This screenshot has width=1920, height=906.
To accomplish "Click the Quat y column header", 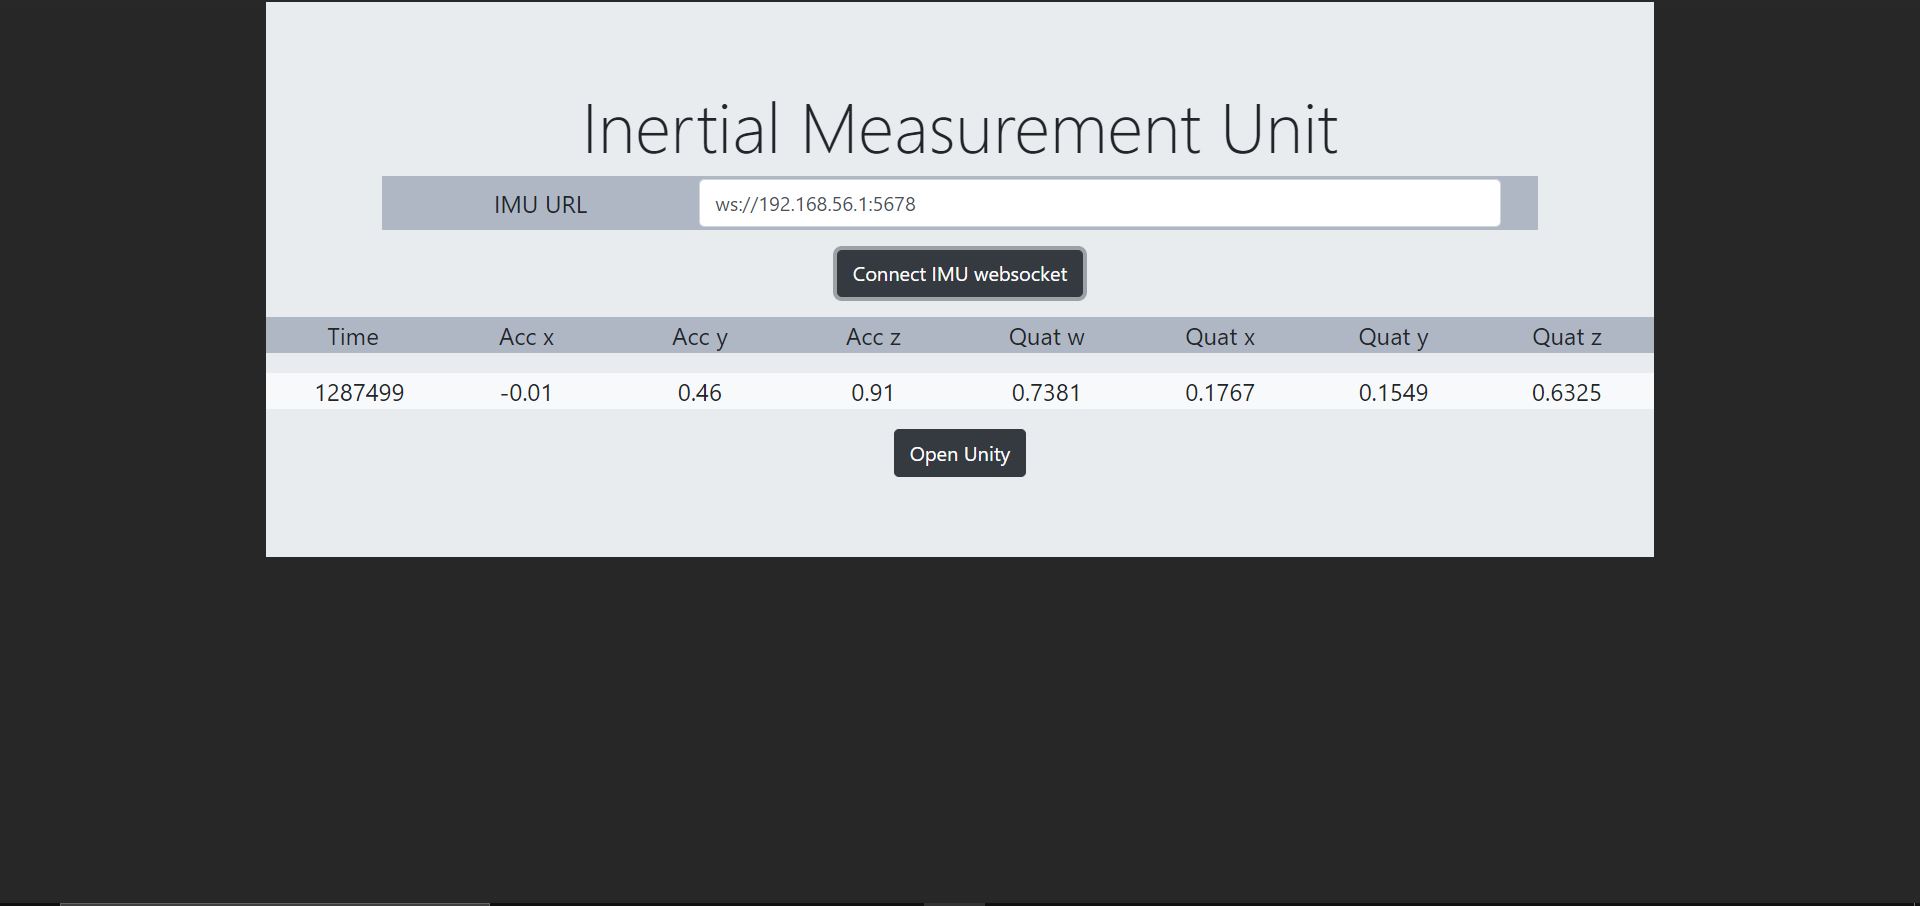I will [1393, 337].
